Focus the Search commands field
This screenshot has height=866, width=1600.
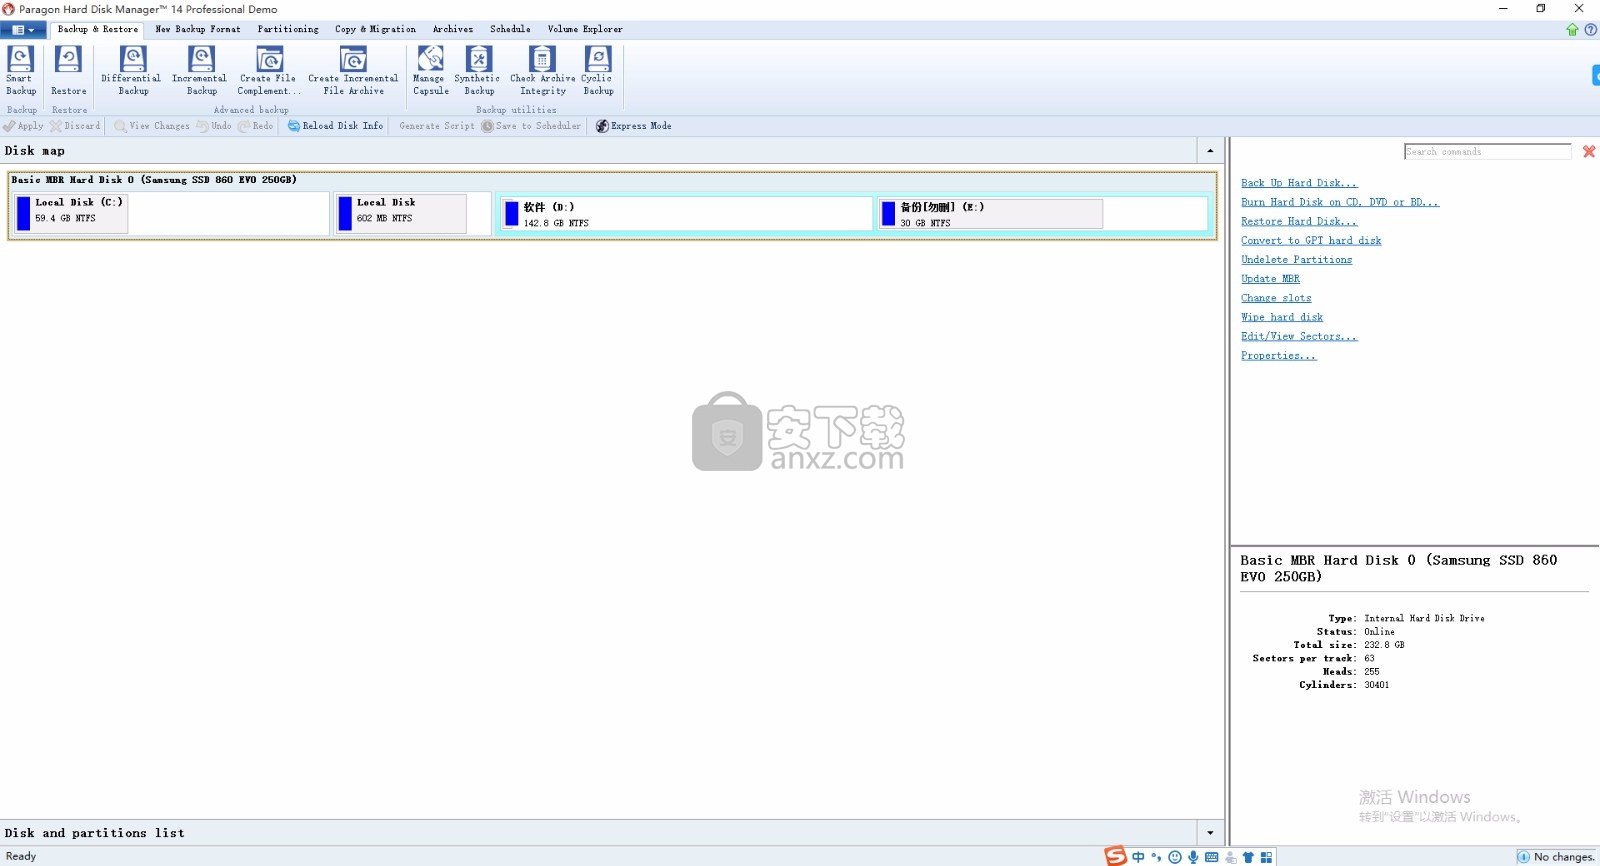point(1487,152)
